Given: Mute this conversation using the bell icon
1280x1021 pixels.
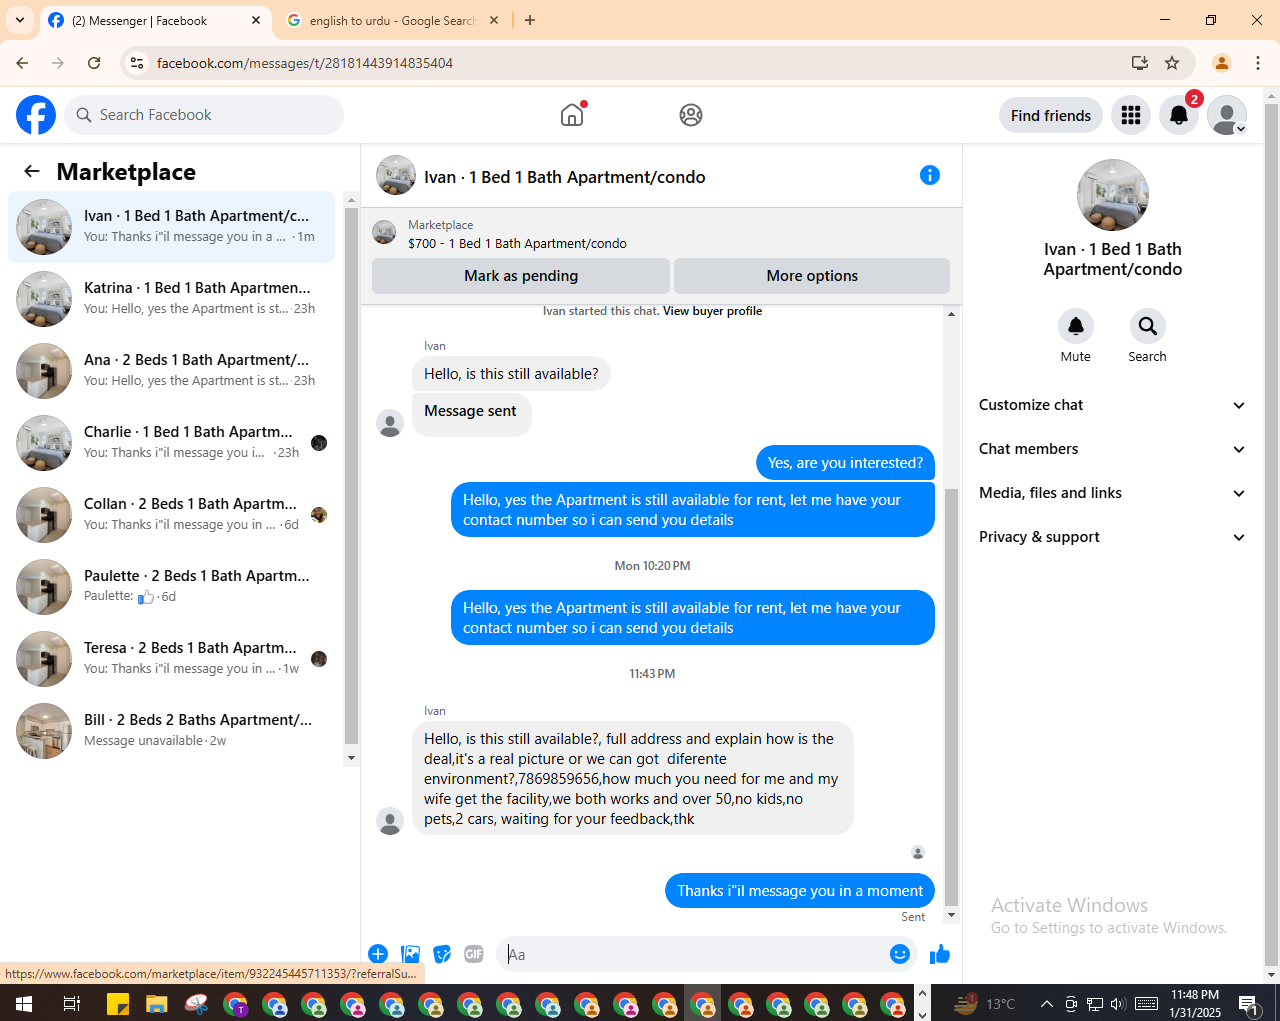Looking at the screenshot, I should pos(1076,326).
